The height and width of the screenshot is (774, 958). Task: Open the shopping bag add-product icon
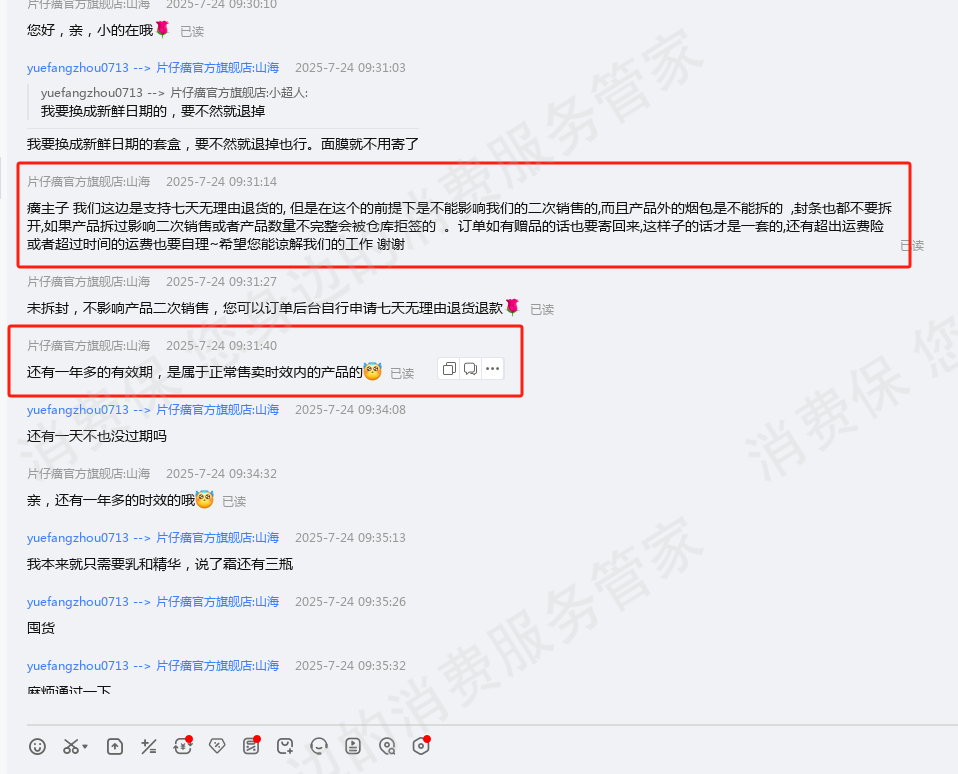tap(285, 746)
